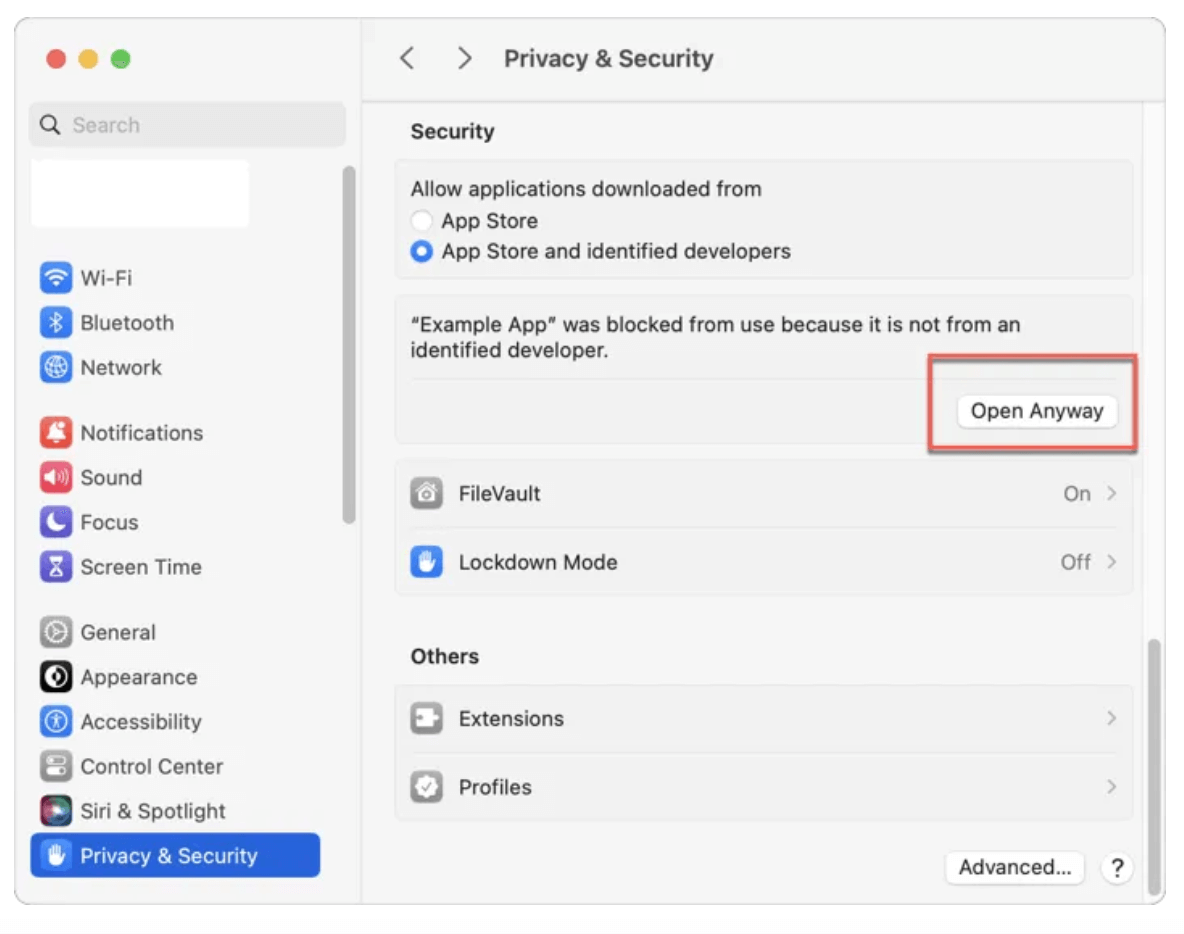Go to General in sidebar
Screen dimensions: 1184x934
click(x=117, y=632)
